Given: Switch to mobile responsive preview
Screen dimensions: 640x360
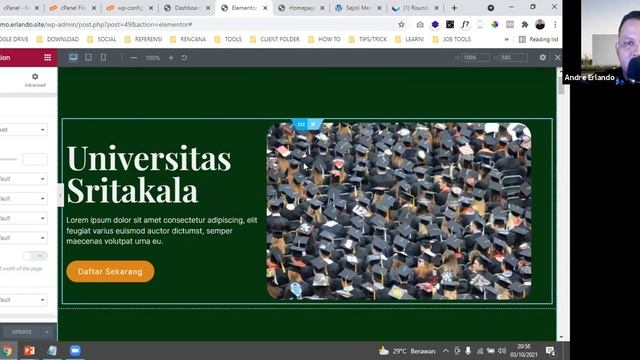Looking at the screenshot, I should (103, 57).
